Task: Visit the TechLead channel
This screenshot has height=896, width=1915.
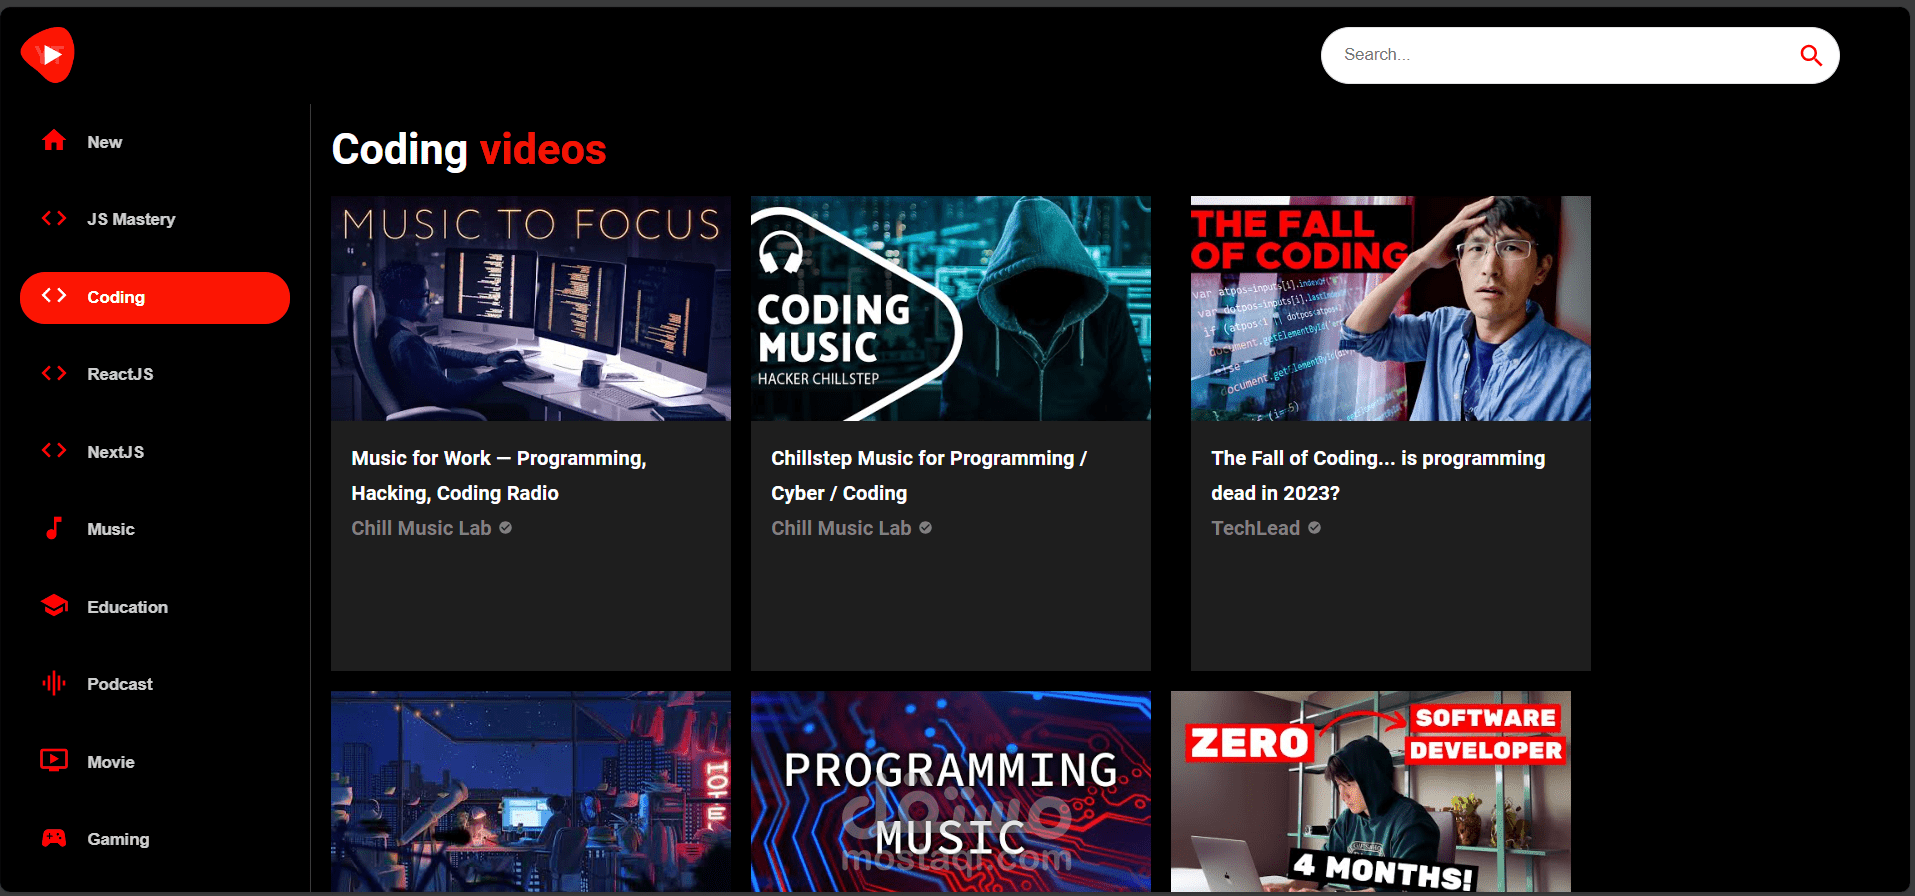Action: pyautogui.click(x=1256, y=528)
